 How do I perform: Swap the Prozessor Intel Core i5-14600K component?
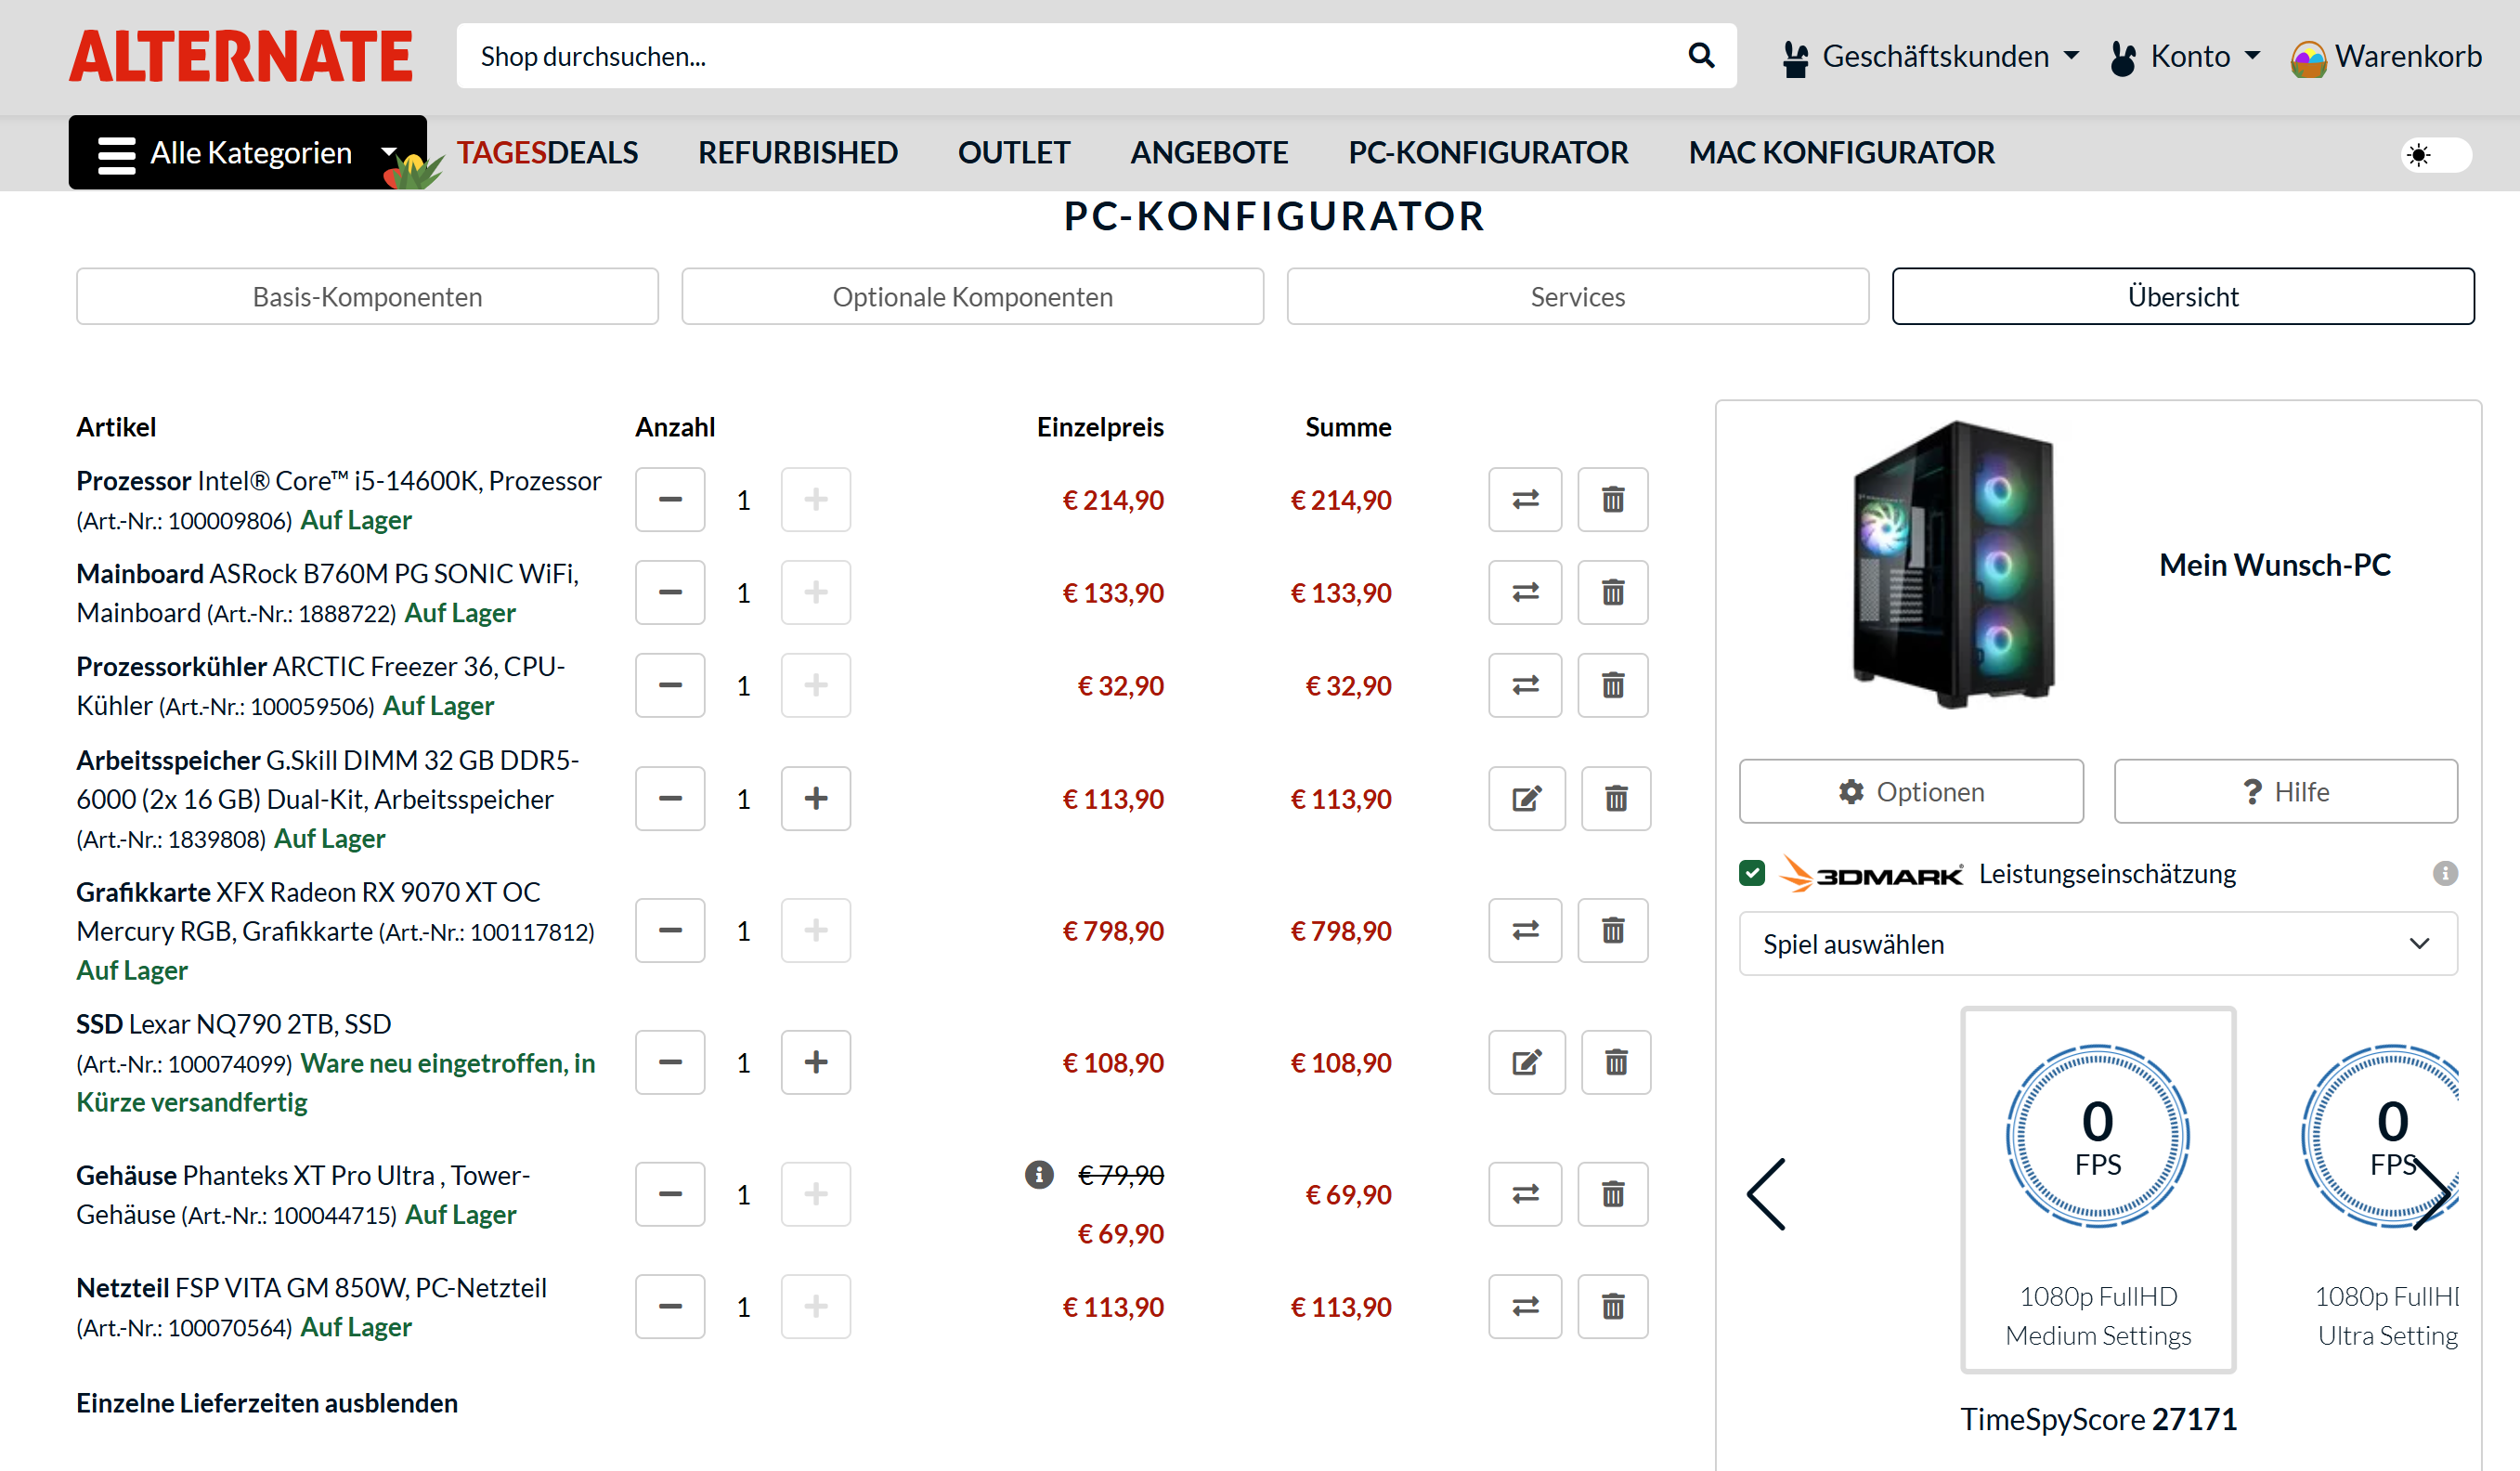[1524, 500]
